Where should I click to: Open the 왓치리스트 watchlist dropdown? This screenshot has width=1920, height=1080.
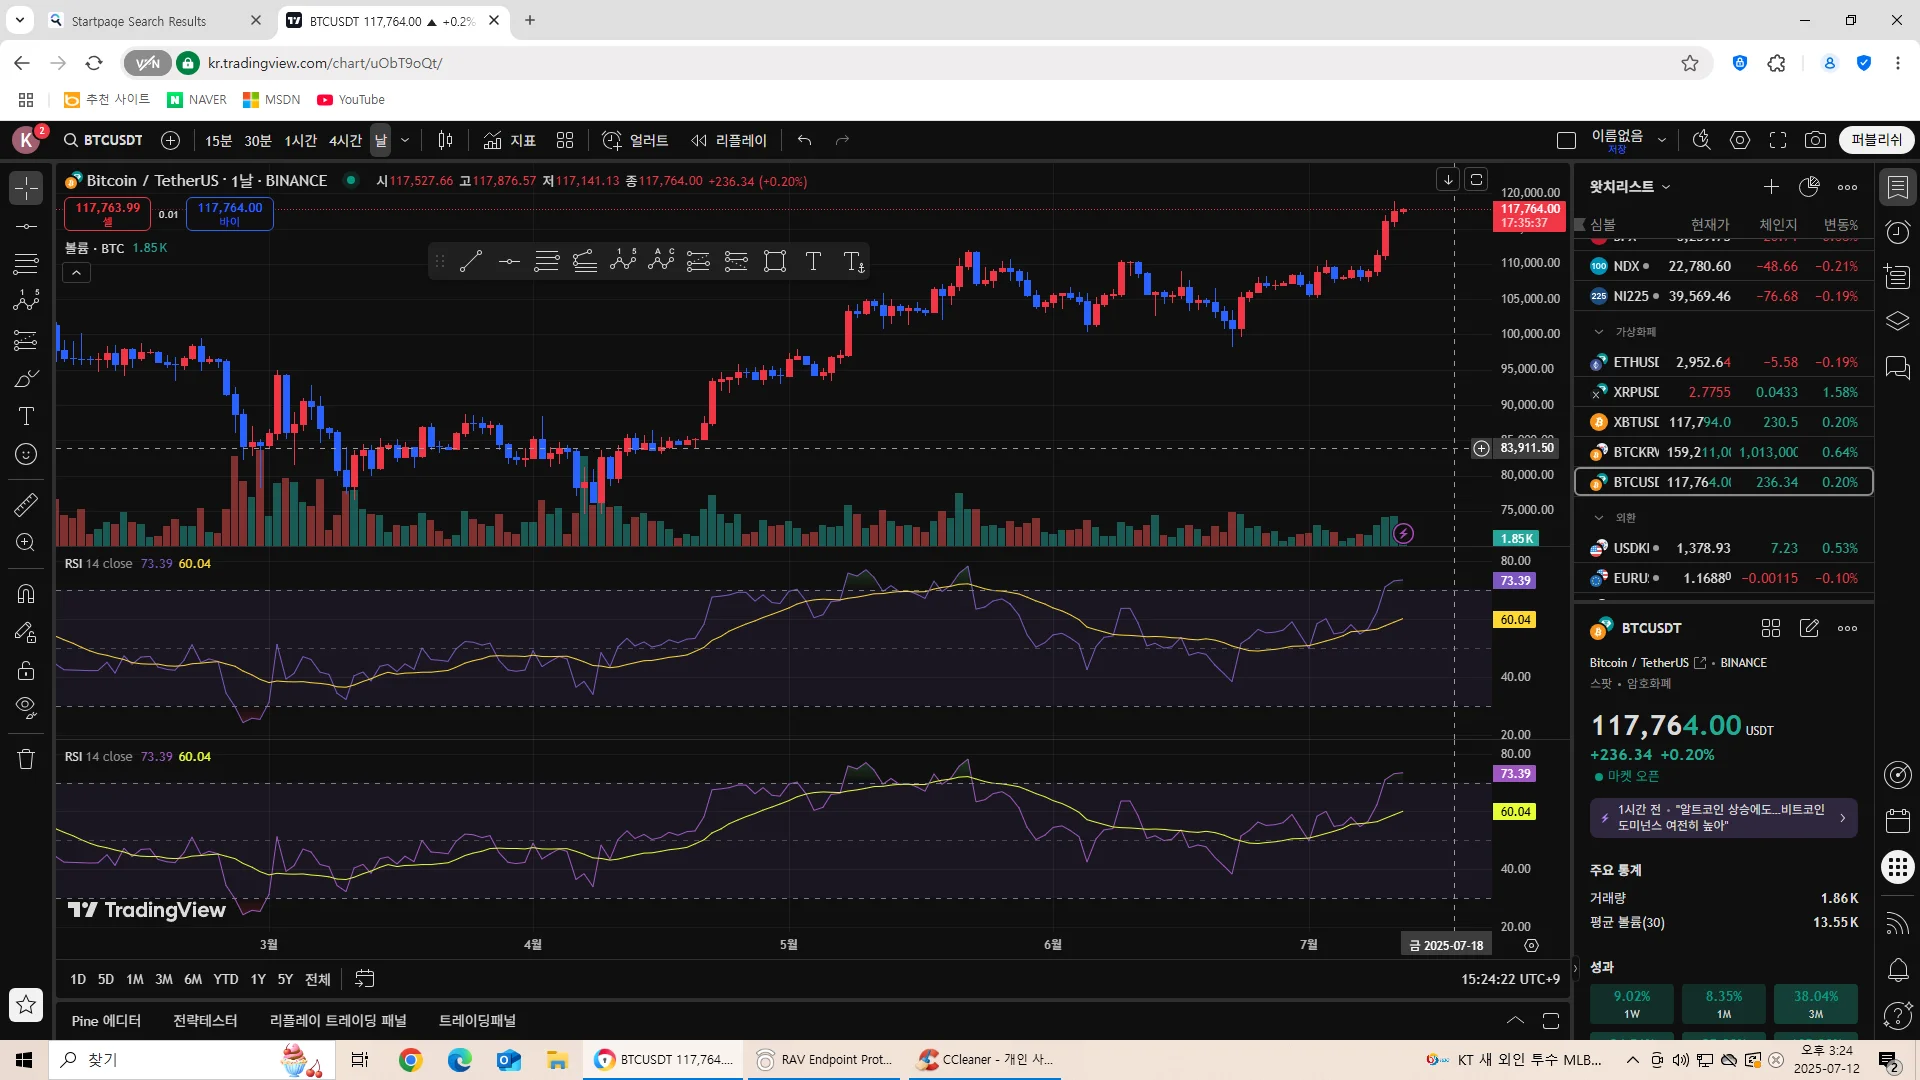[1630, 187]
